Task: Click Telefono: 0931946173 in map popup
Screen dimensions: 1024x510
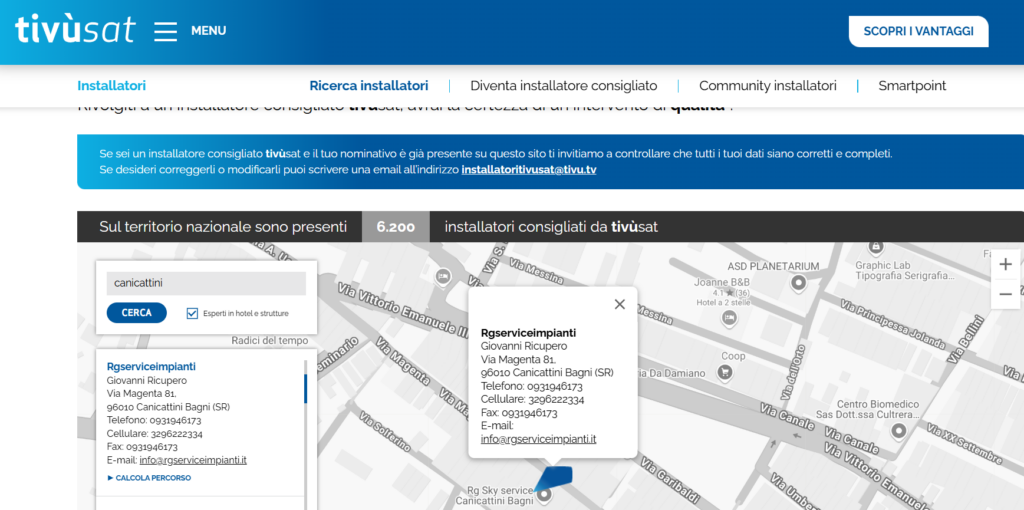Action: coord(532,386)
